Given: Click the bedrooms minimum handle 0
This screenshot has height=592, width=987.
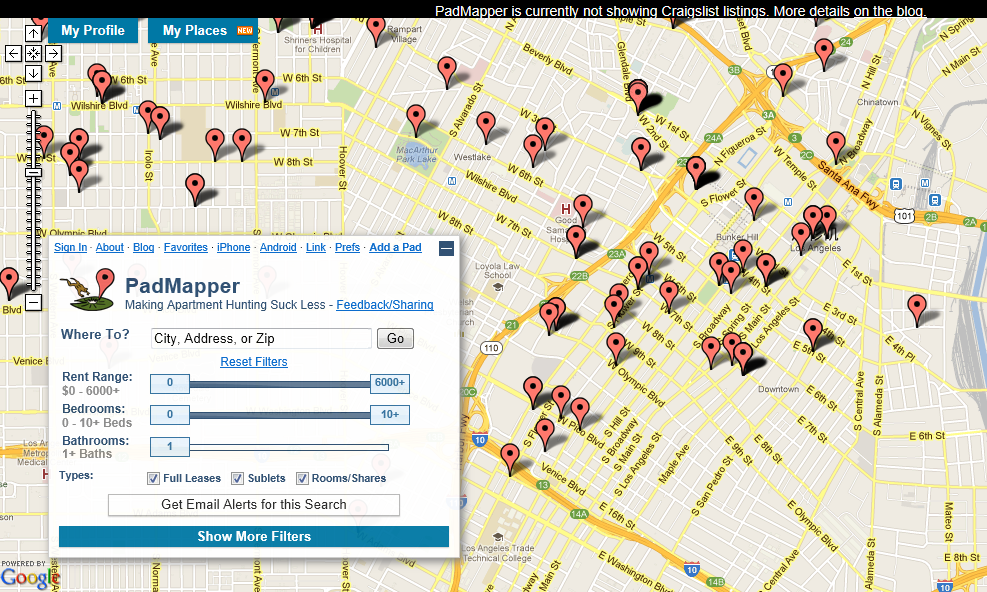Looking at the screenshot, I should click(170, 415).
